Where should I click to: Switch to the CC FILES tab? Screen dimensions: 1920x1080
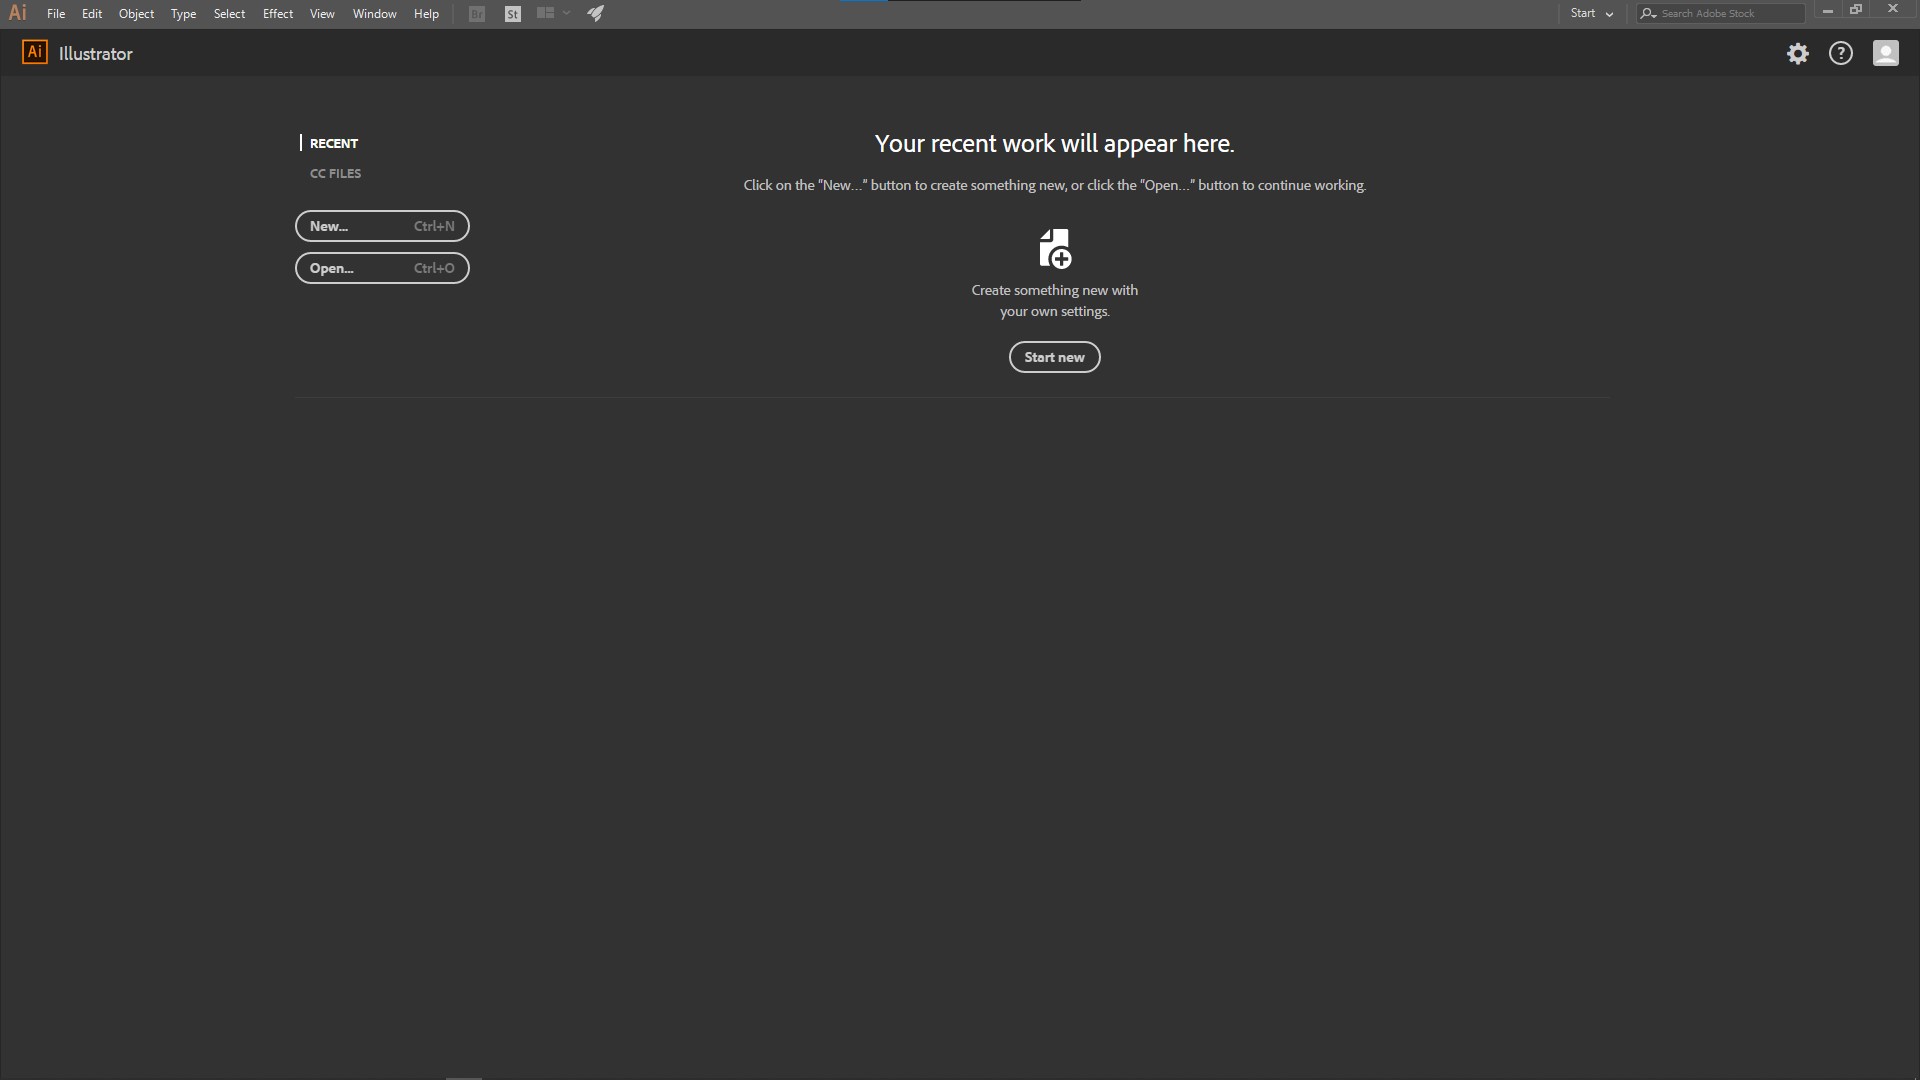coord(335,174)
